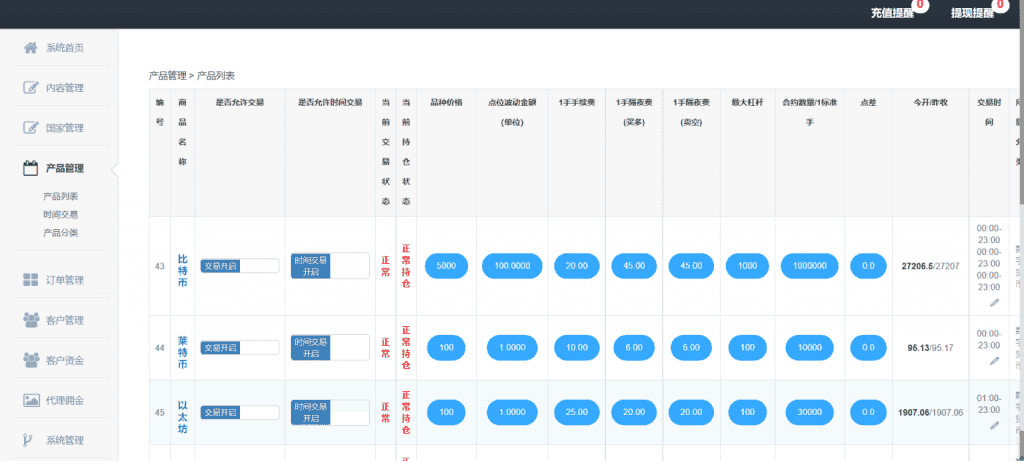Open 充值提醒 in top bar
Image resolution: width=1024 pixels, height=461 pixels.
(892, 13)
